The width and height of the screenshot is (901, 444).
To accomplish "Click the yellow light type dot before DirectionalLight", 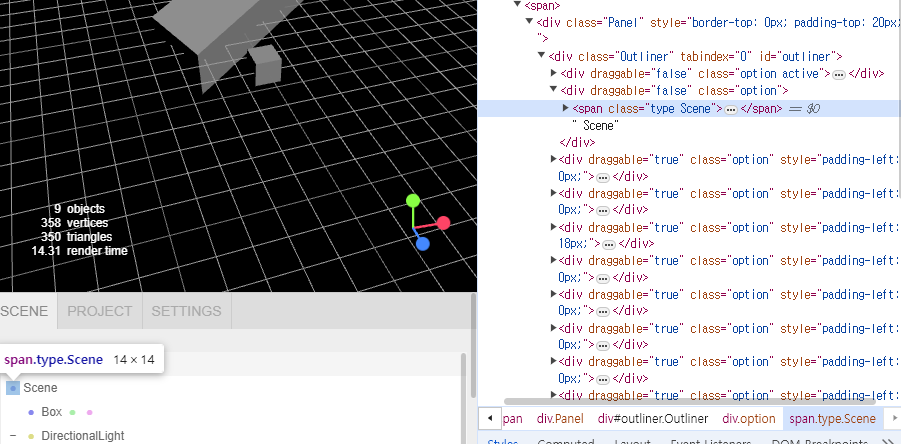I will pyautogui.click(x=31, y=437).
